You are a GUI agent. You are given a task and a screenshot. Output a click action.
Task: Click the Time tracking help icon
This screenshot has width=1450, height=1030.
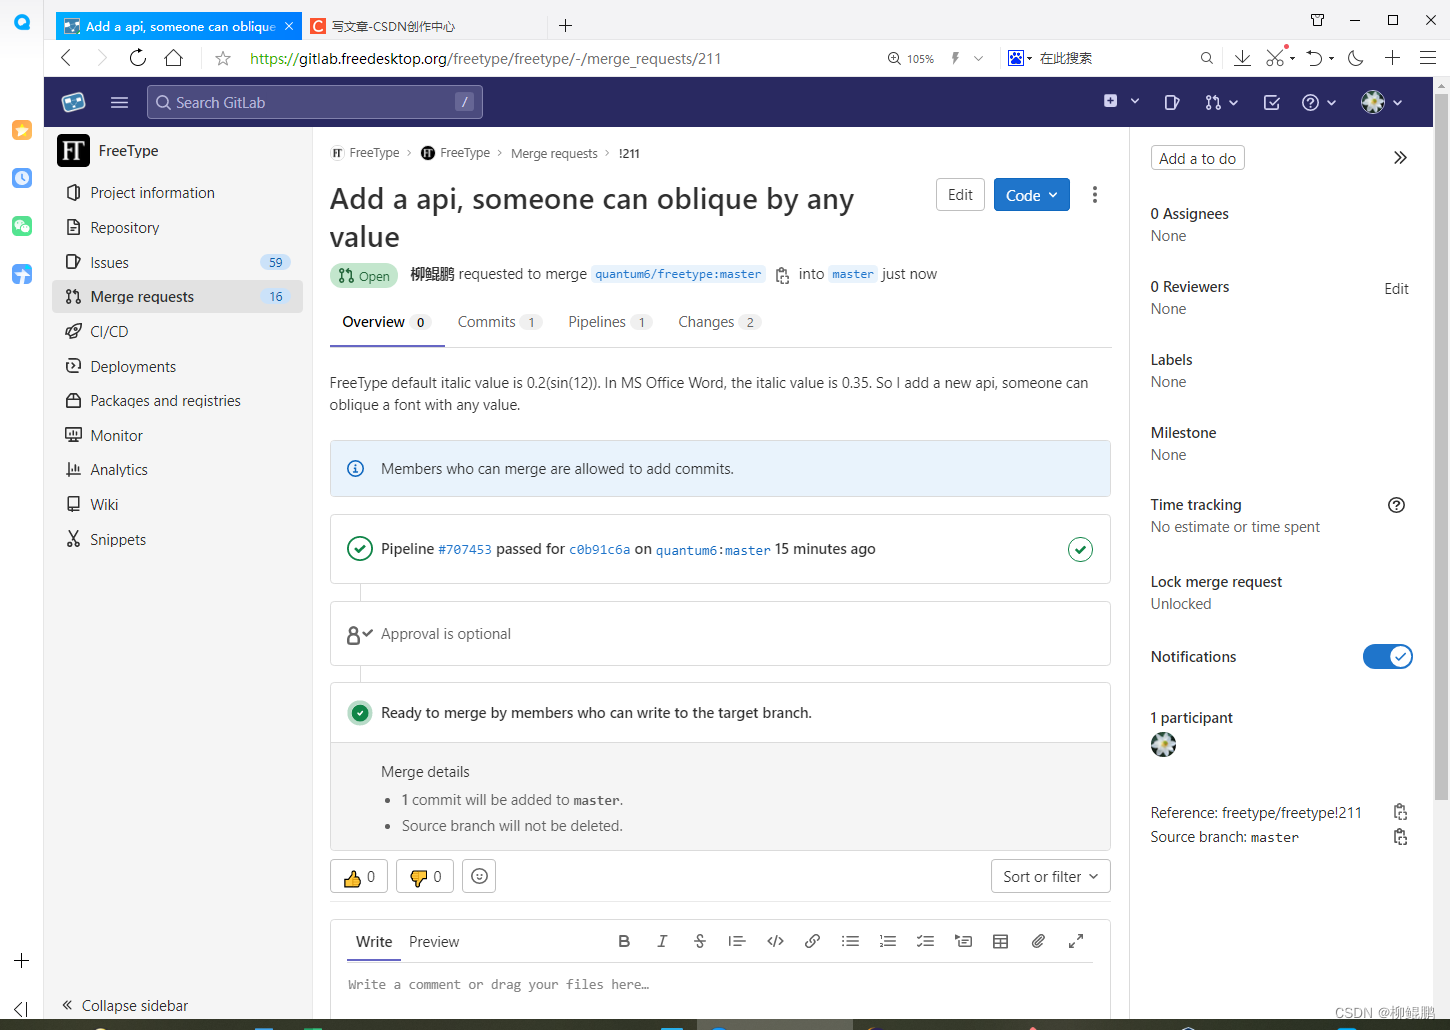(1397, 505)
